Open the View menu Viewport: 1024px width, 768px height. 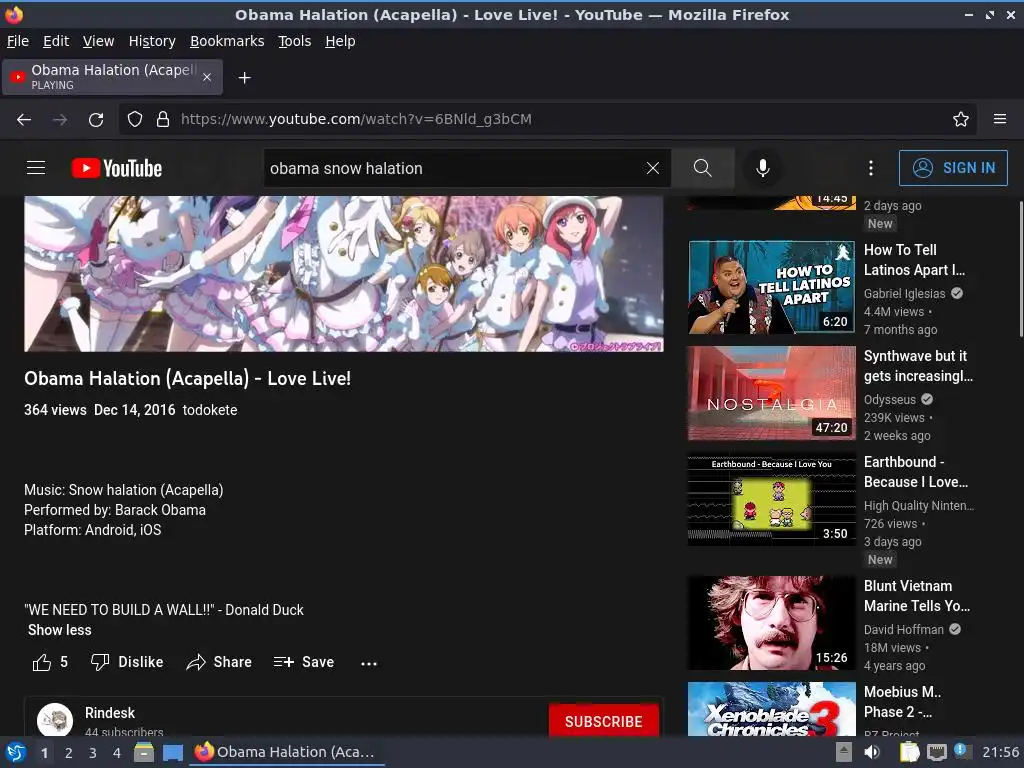pyautogui.click(x=98, y=41)
